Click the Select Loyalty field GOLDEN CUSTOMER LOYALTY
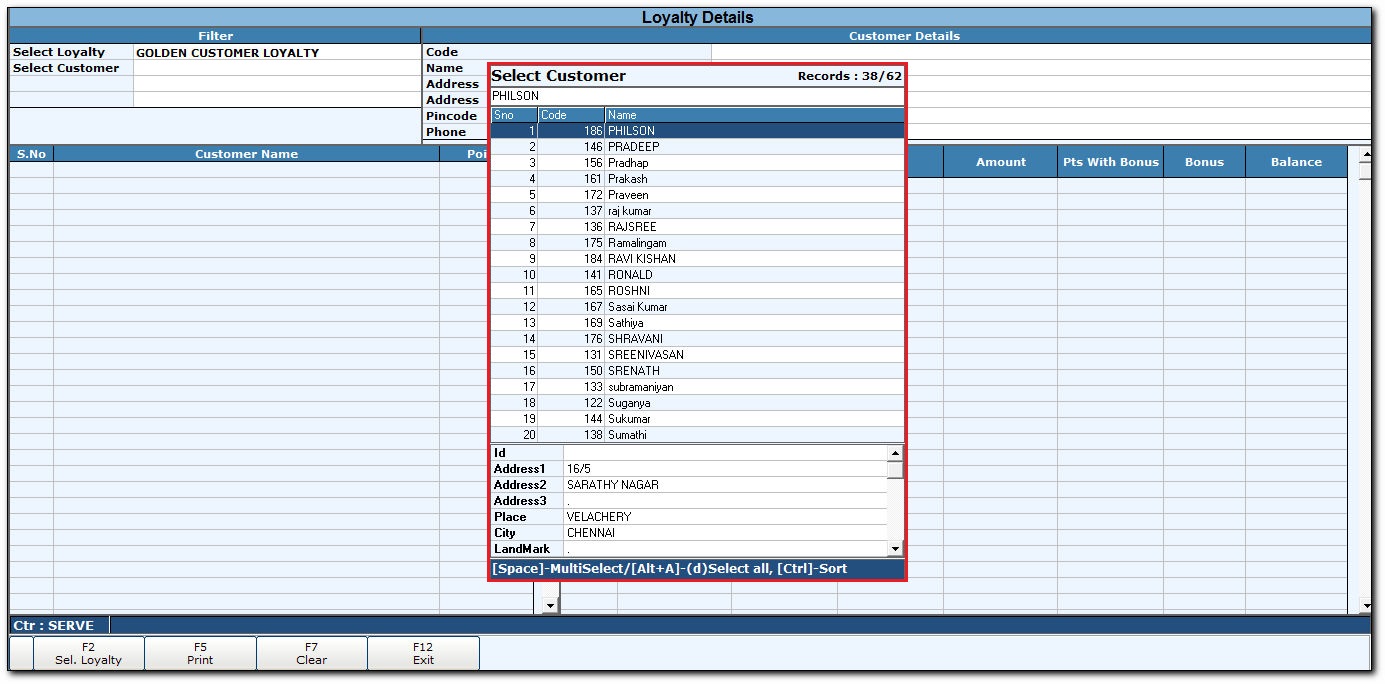Image resolution: width=1385 pixels, height=684 pixels. click(x=276, y=52)
